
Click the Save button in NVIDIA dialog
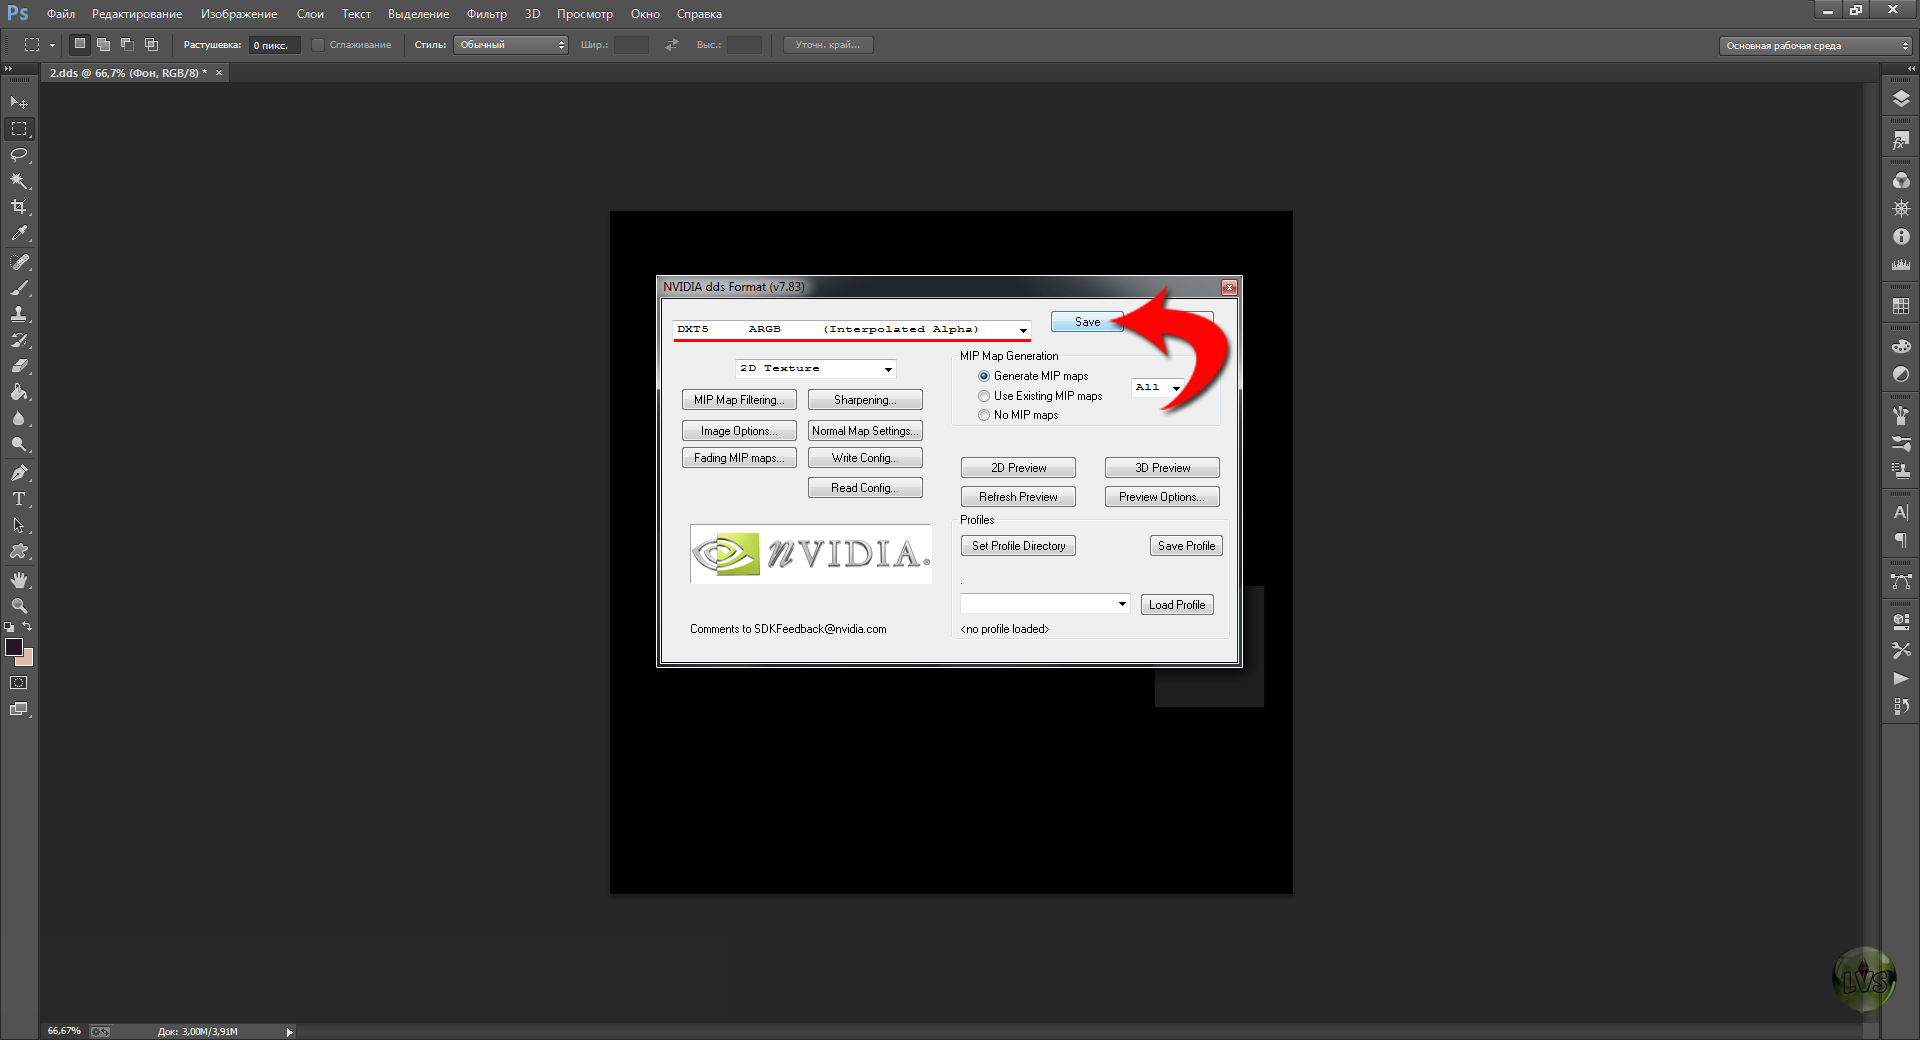pyautogui.click(x=1088, y=322)
